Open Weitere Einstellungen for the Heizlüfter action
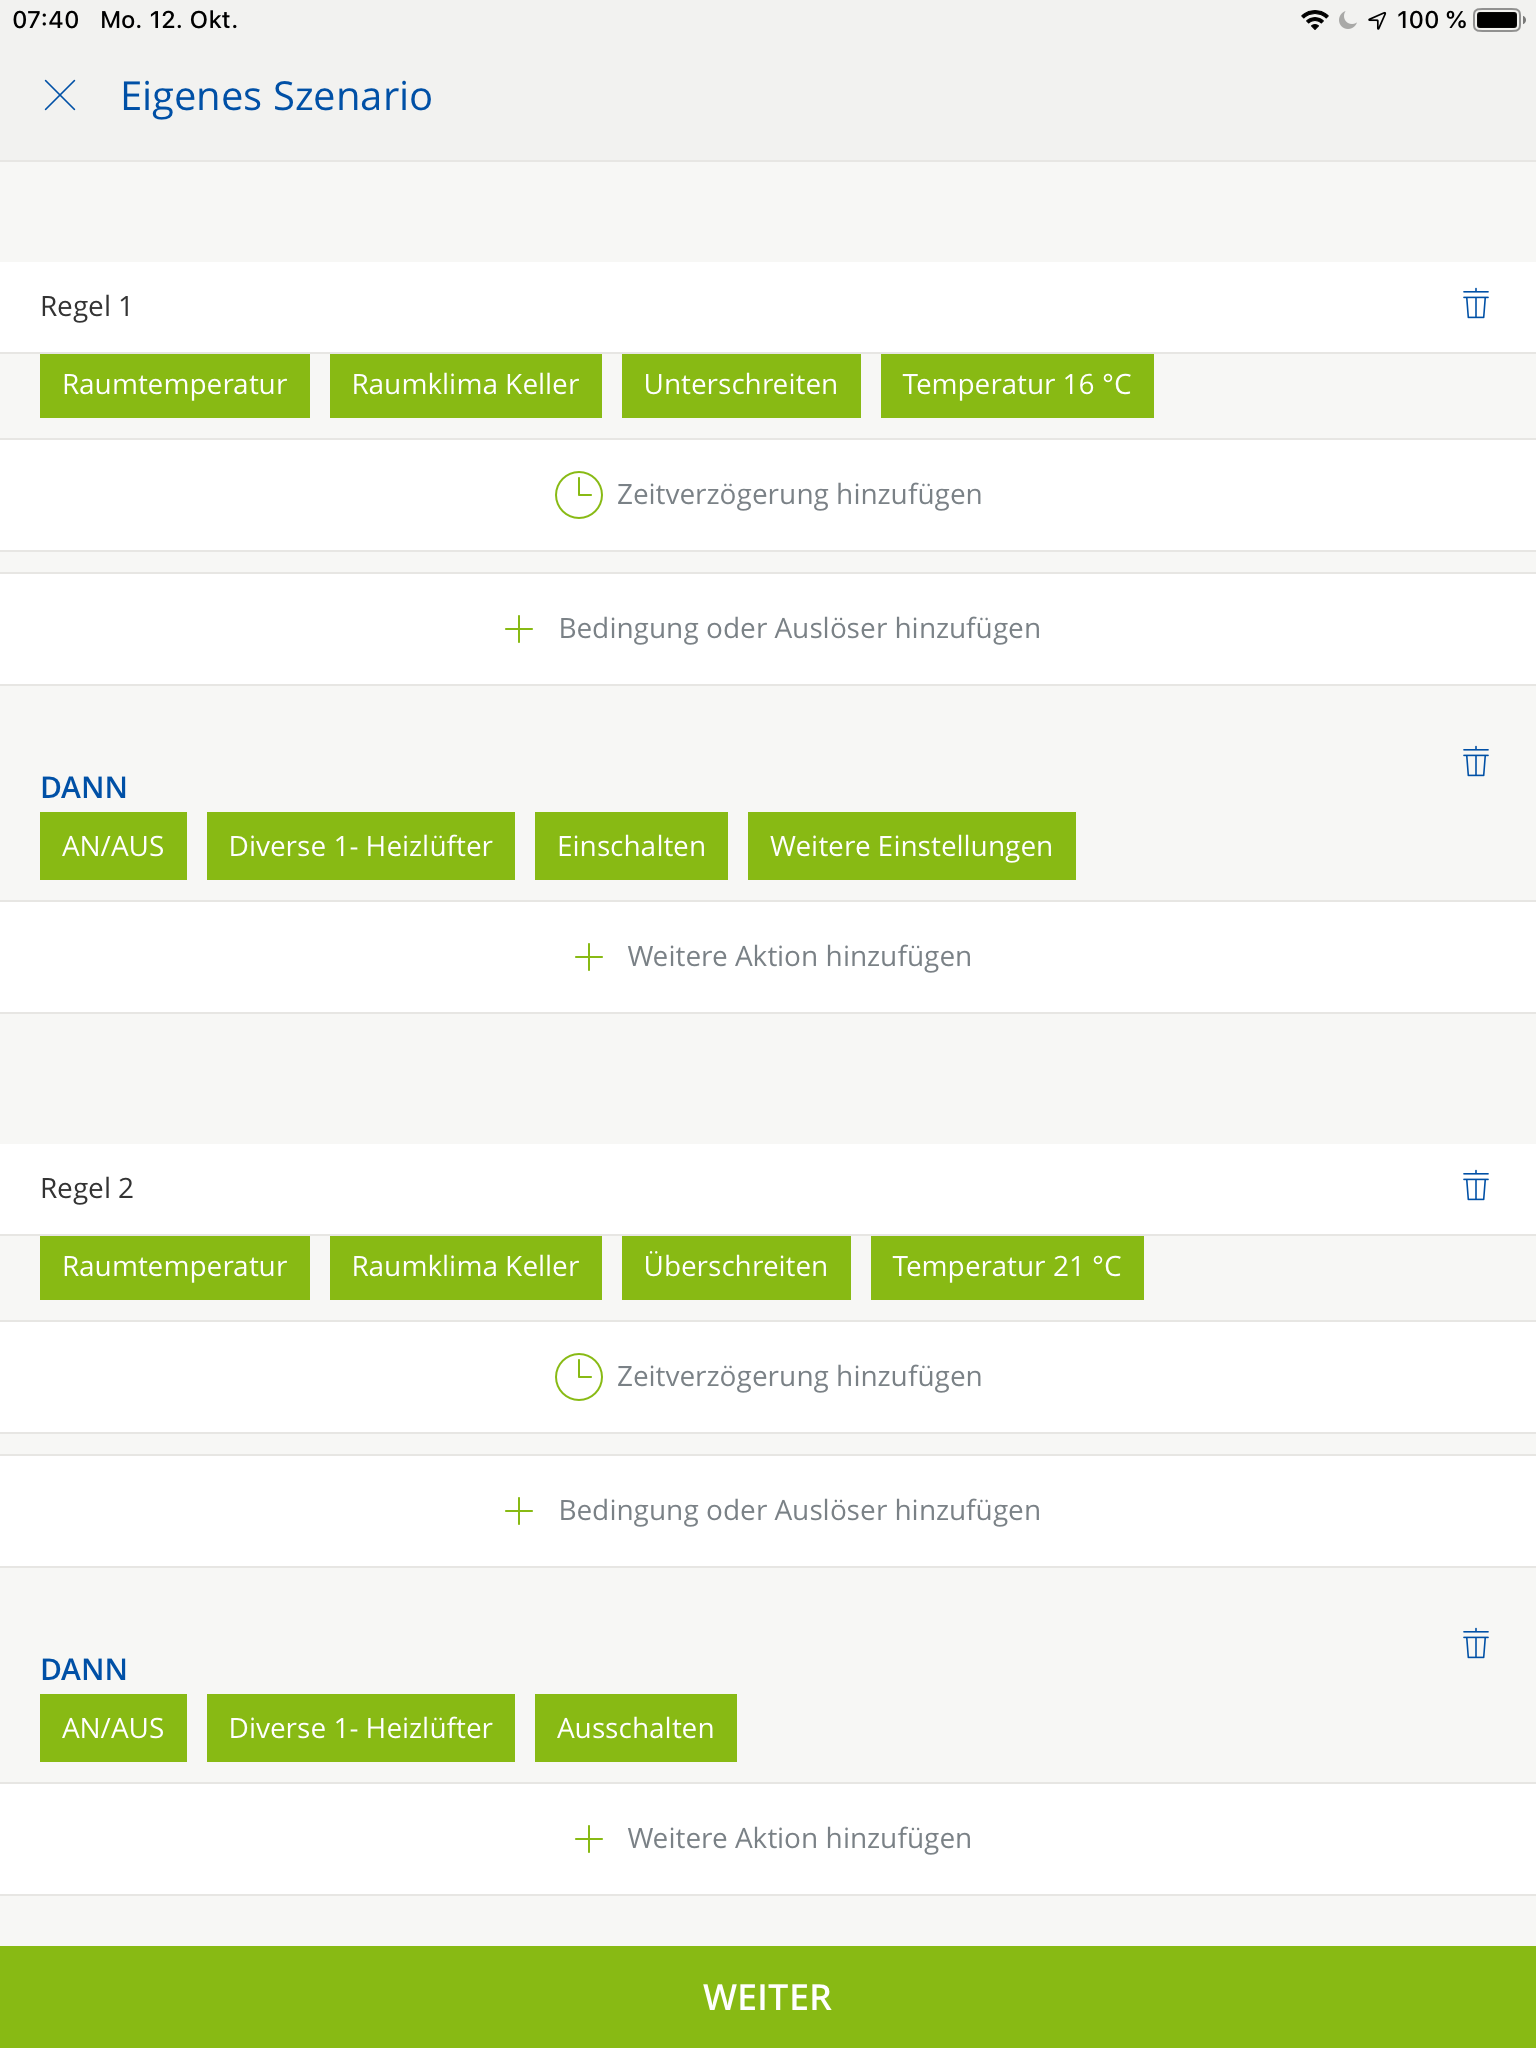1536x2048 pixels. pyautogui.click(x=910, y=847)
